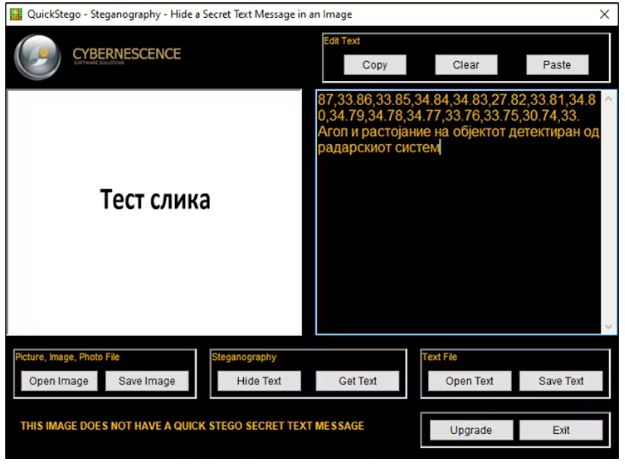The height and width of the screenshot is (465, 625).
Task: Hide Text inside the loaded image
Action: [x=259, y=381]
